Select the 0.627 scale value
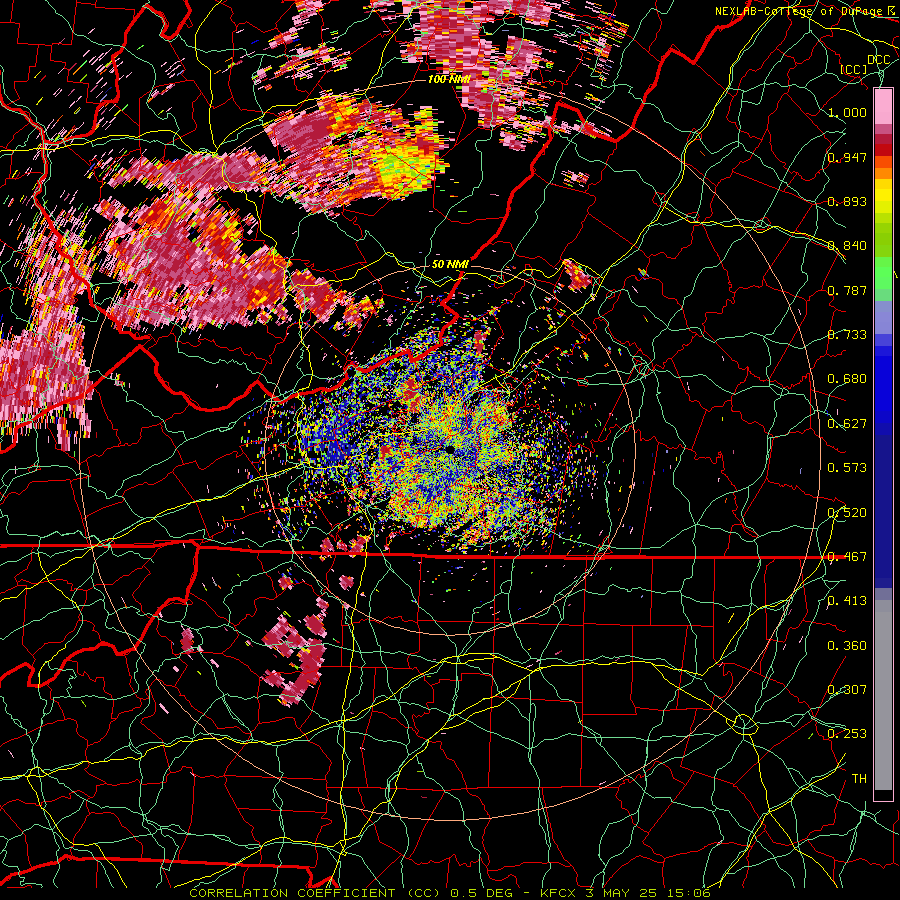 tap(847, 424)
